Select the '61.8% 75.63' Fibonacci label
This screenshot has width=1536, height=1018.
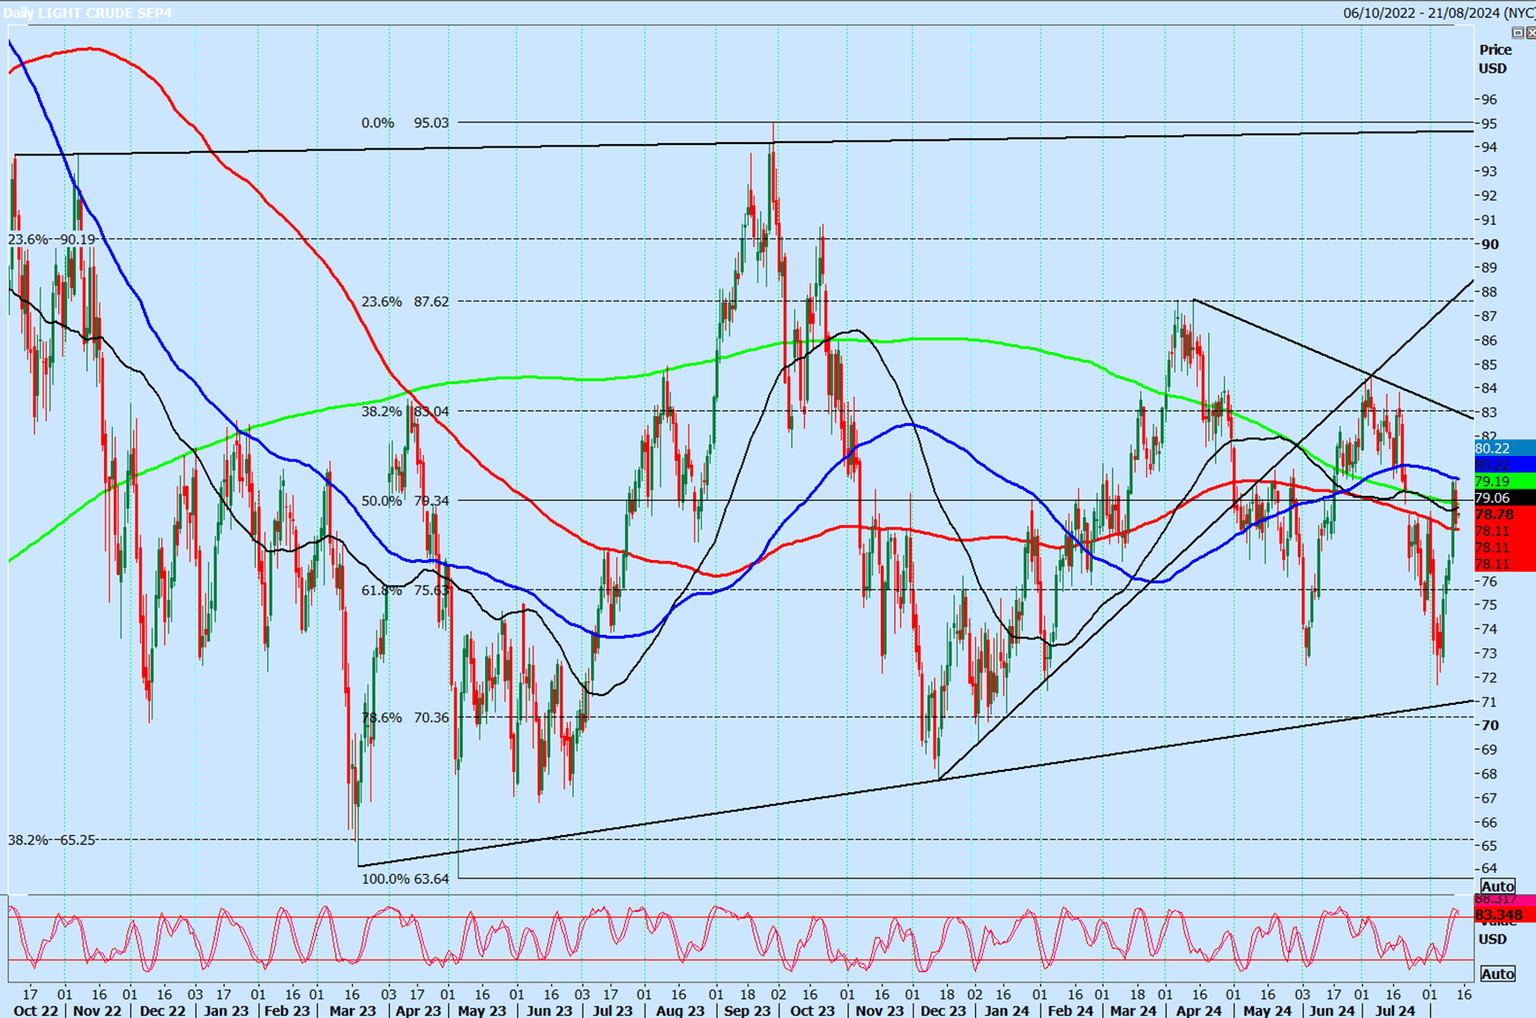(405, 590)
